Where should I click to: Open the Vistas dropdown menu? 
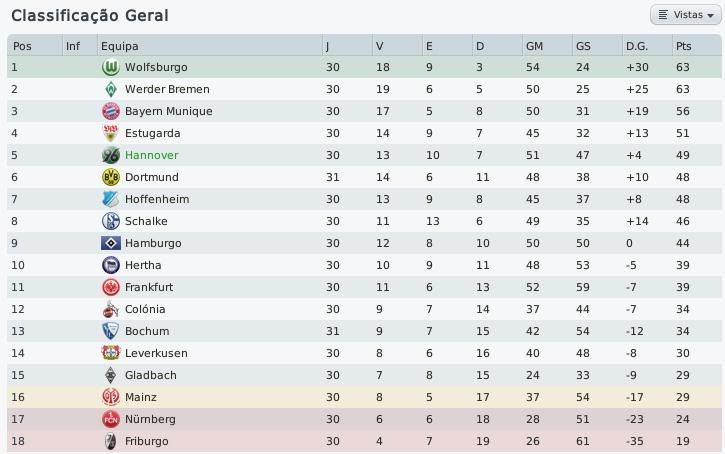pos(686,15)
